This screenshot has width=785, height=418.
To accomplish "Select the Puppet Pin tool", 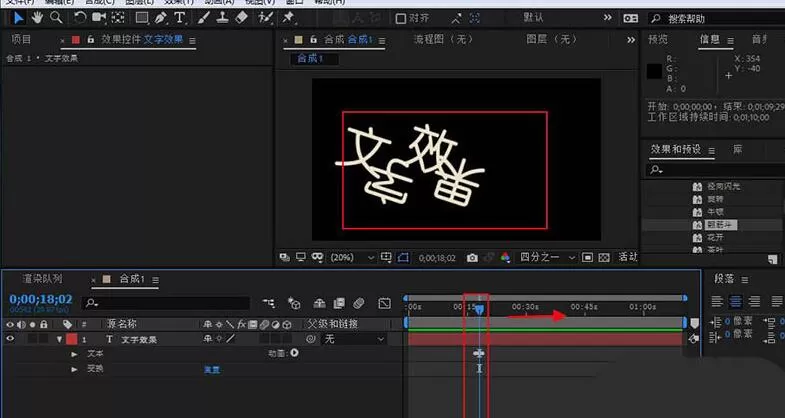I will click(288, 18).
